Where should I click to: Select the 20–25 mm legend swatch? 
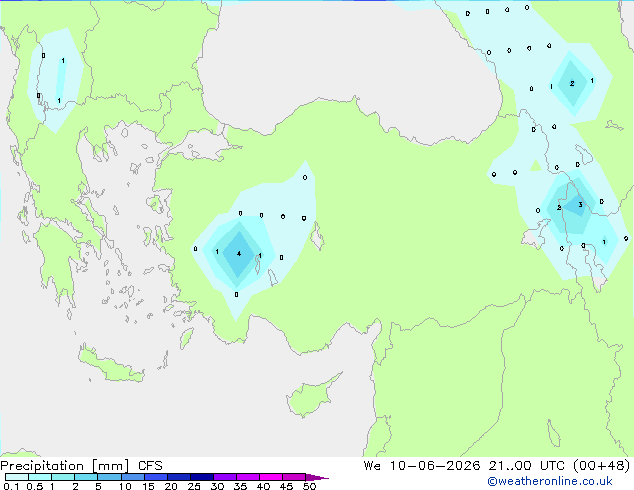[x=178, y=477]
